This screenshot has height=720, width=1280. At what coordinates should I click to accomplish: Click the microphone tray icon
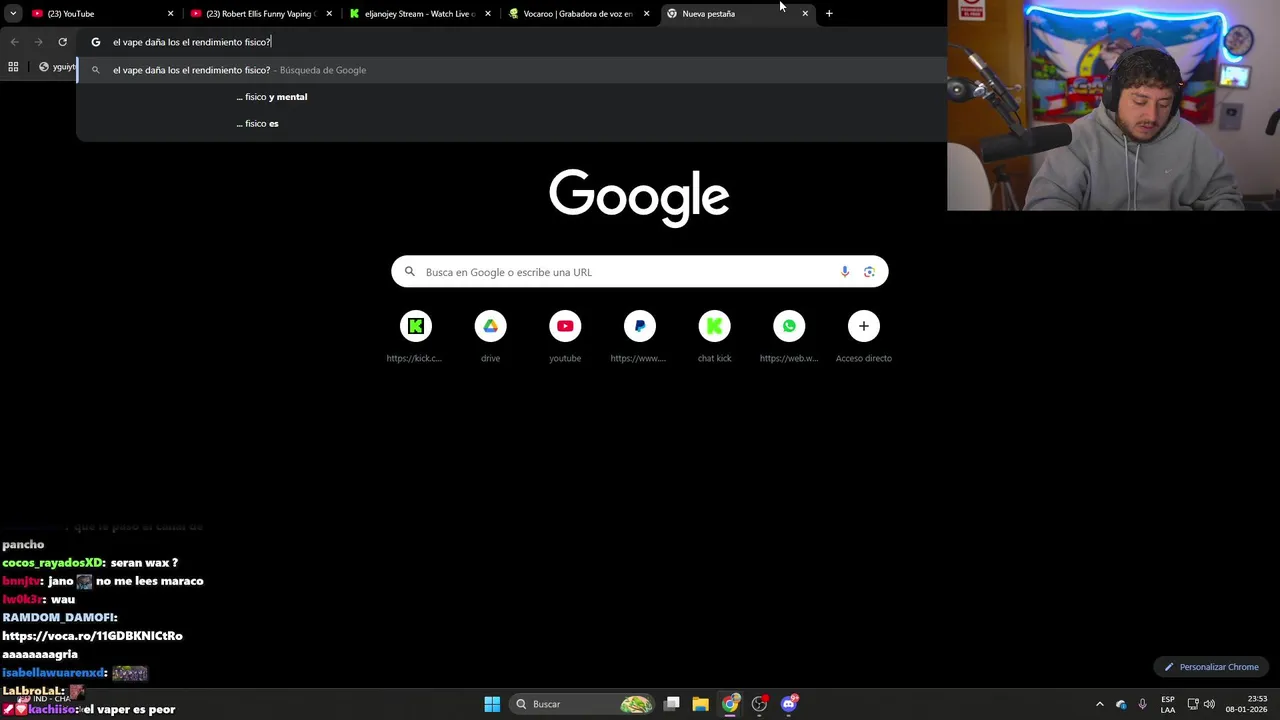click(1142, 704)
